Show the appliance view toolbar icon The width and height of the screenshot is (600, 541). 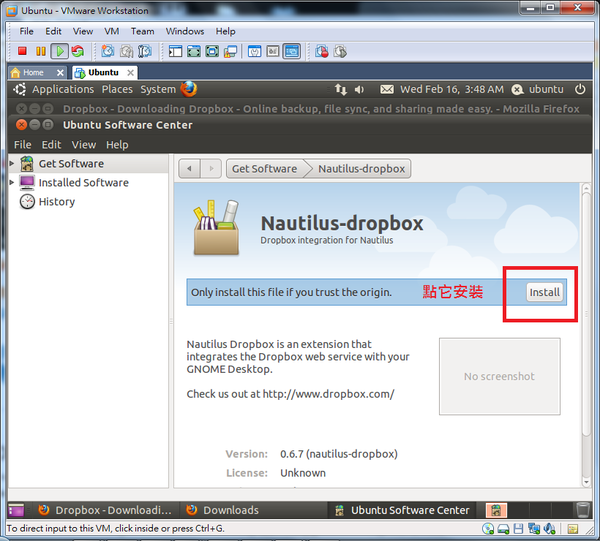273,51
